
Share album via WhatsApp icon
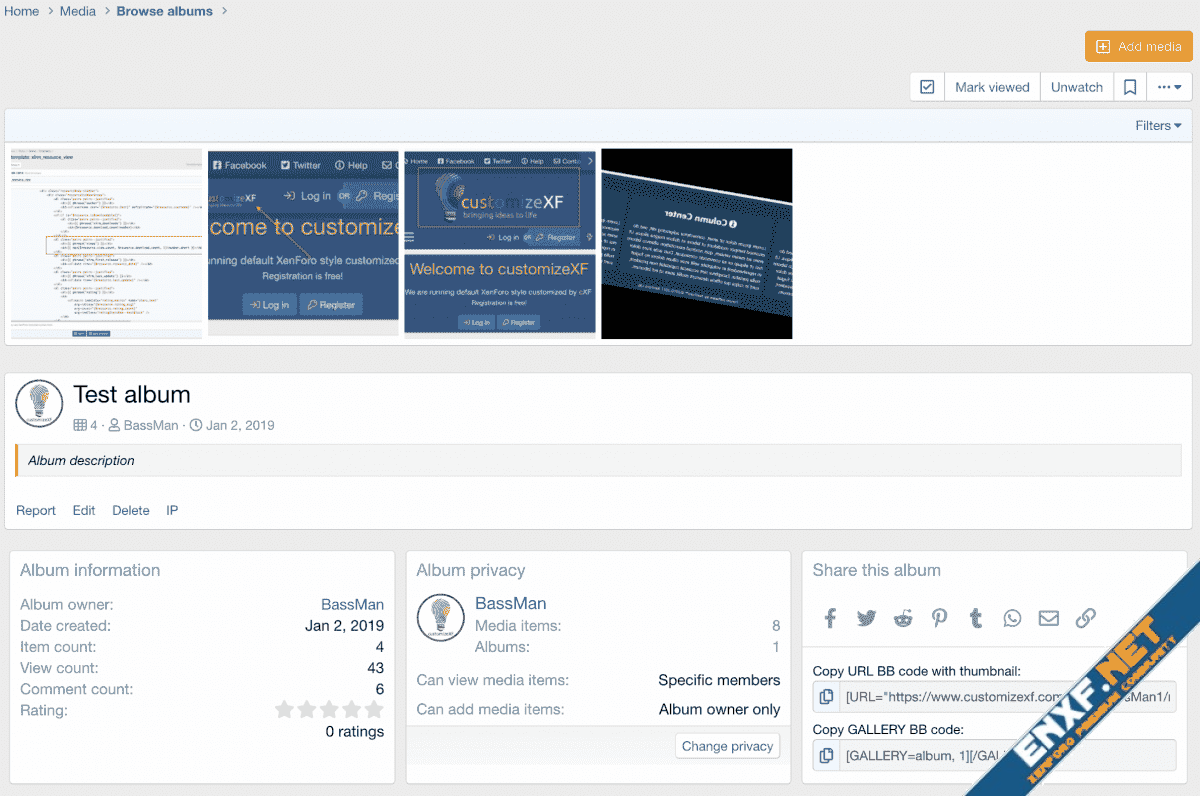tap(1012, 618)
